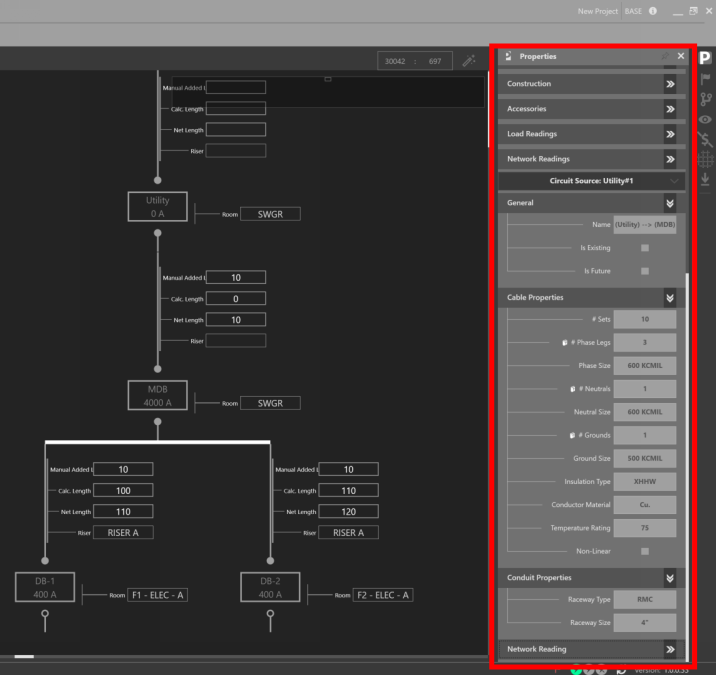Open the Ground Size 500 KCMIL field
The height and width of the screenshot is (675, 716).
645,459
